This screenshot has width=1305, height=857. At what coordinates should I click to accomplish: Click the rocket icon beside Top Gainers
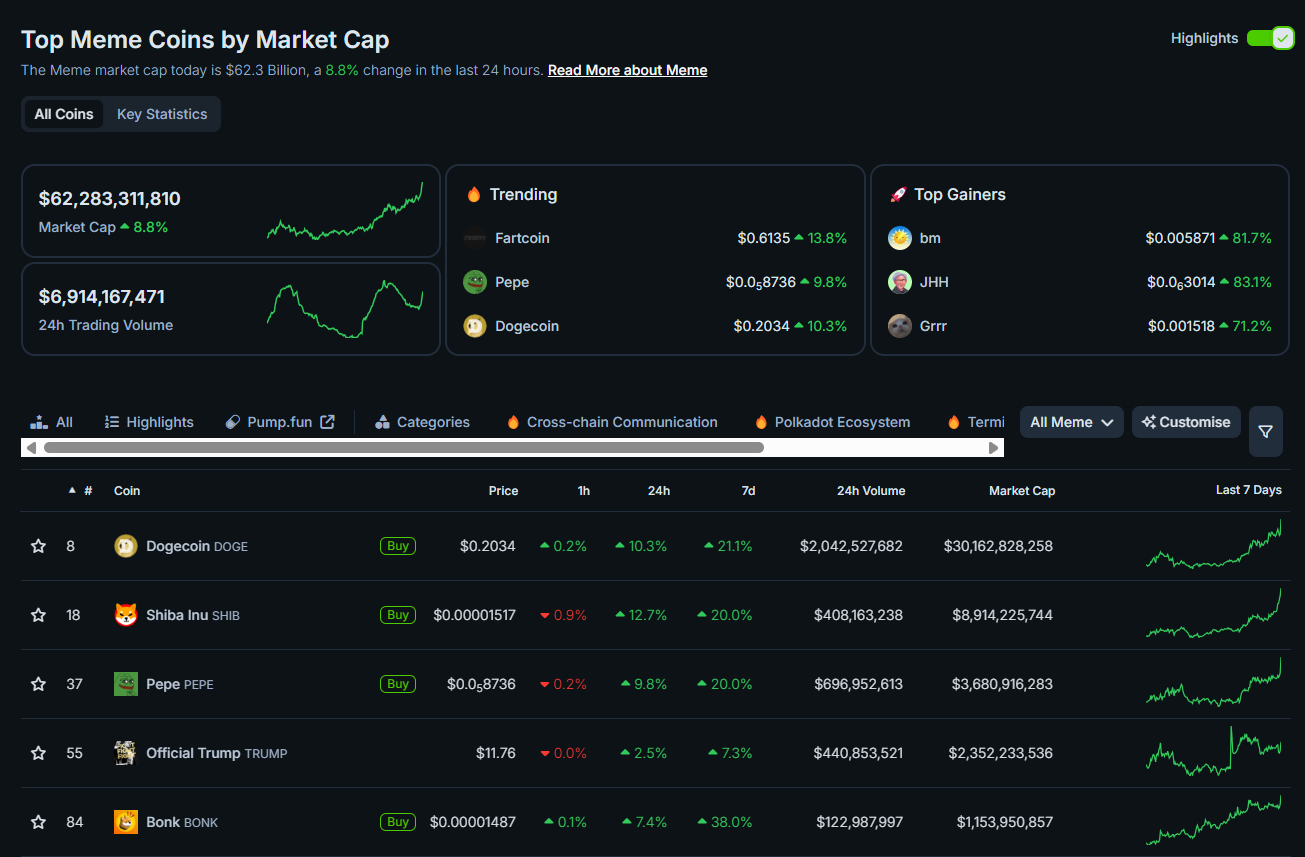[898, 194]
